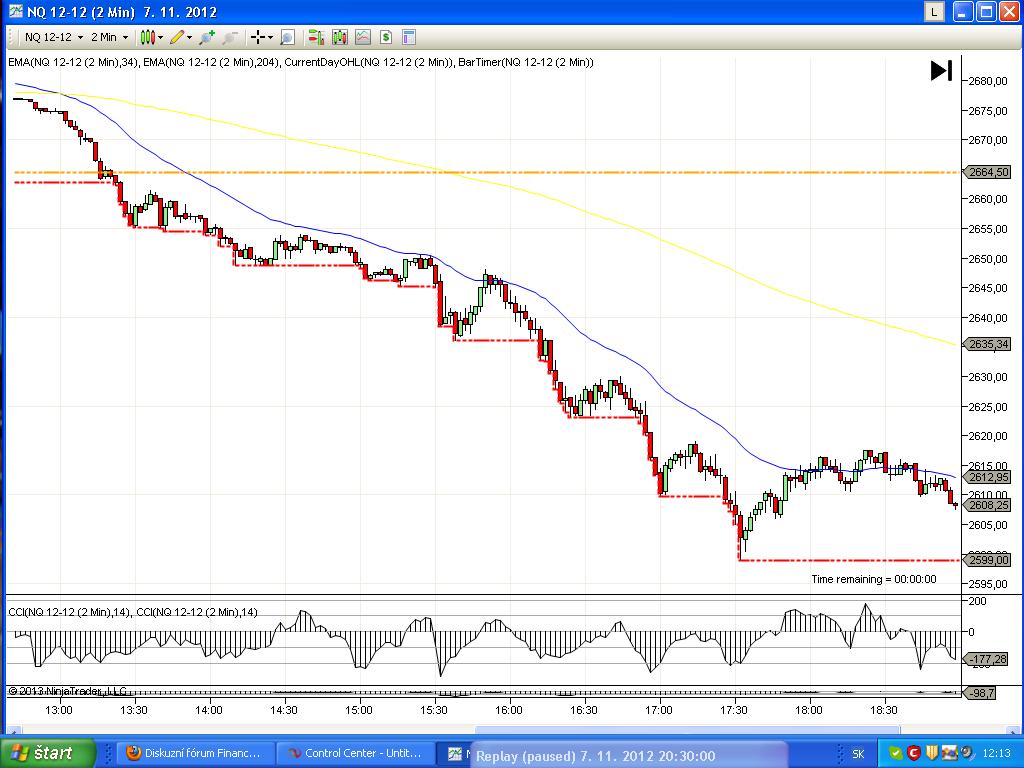Click the 15:30 time axis label
Screen dimensions: 1024x768
tap(434, 711)
